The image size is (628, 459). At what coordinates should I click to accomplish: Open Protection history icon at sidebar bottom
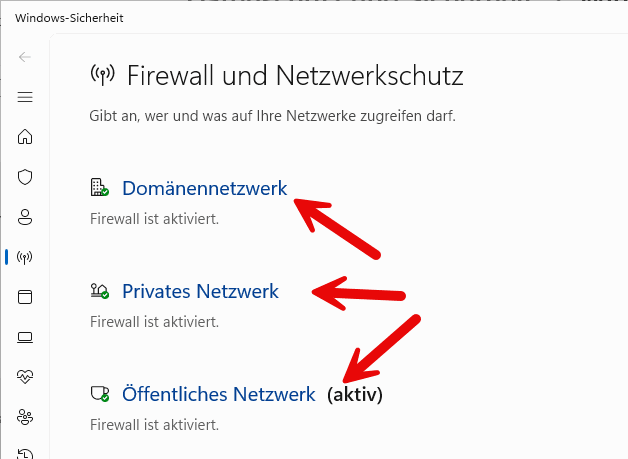click(25, 452)
